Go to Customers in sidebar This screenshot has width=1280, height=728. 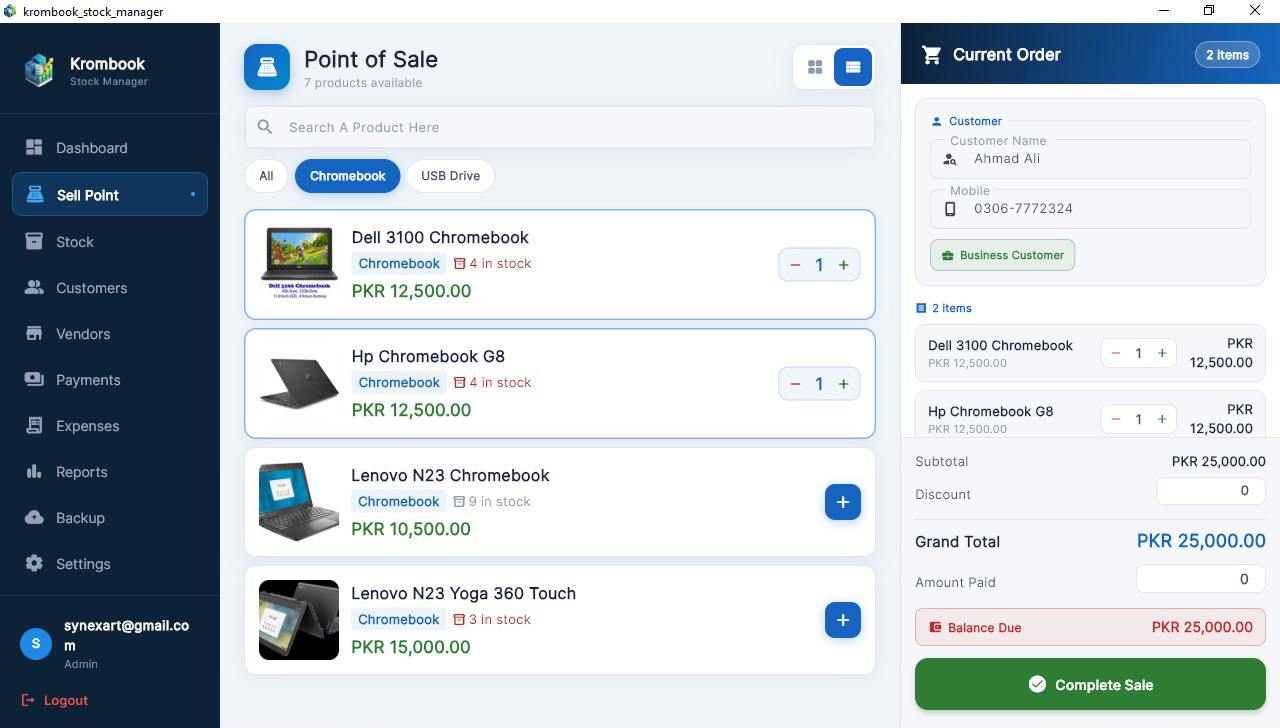click(91, 288)
